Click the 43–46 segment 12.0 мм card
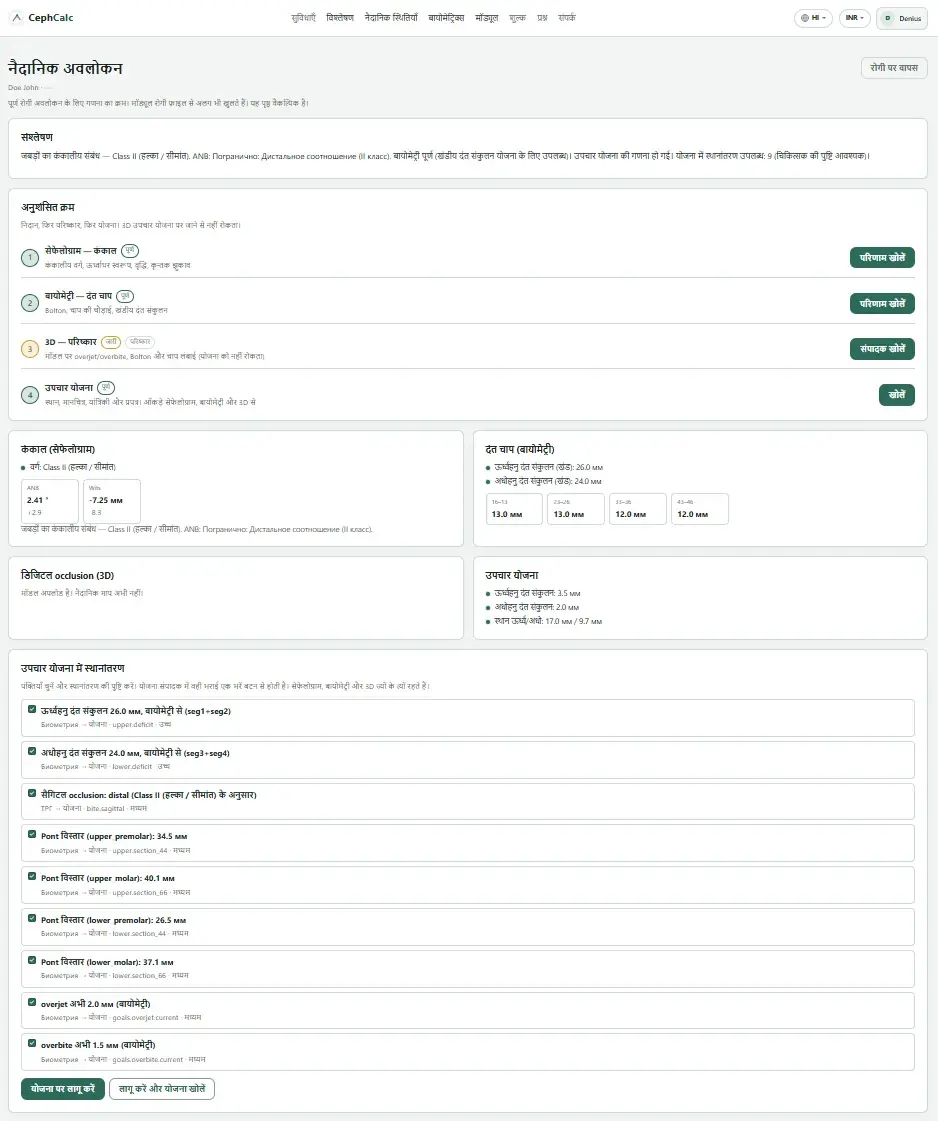The height and width of the screenshot is (1121, 938). (x=700, y=509)
